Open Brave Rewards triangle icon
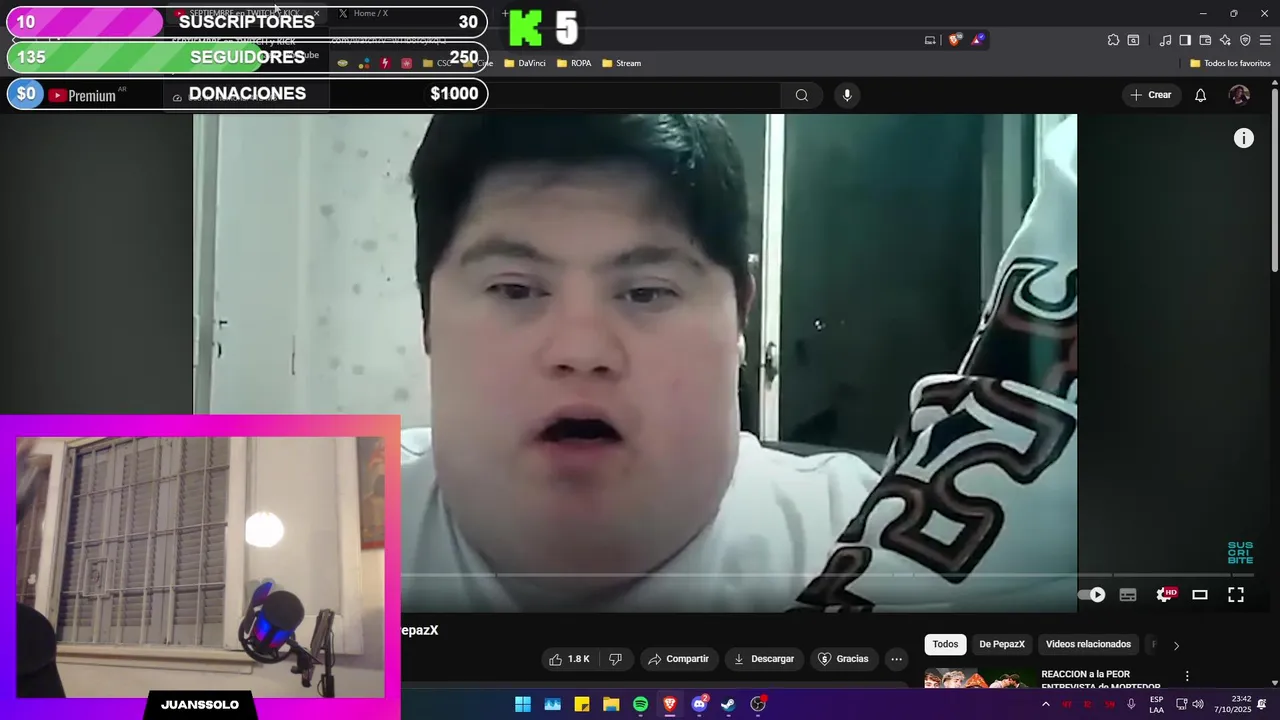The image size is (1280, 720). pos(978,40)
